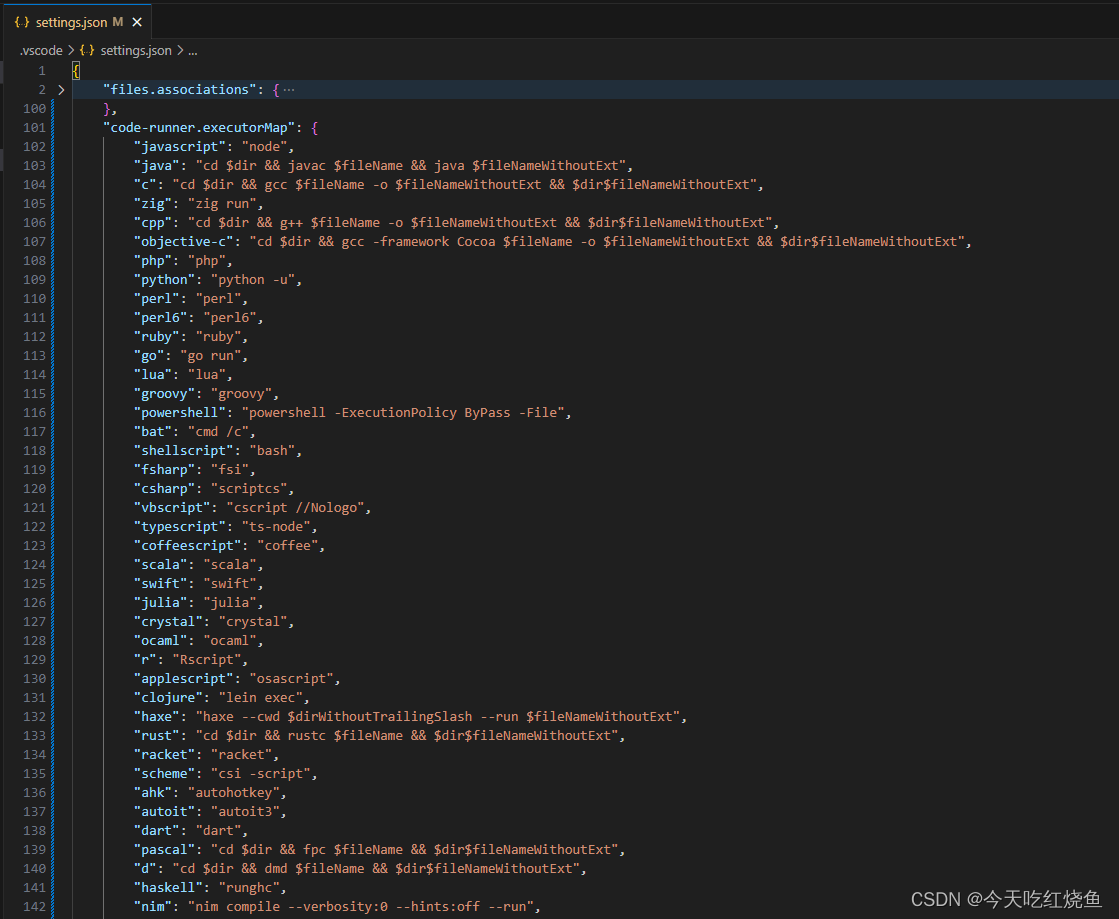Viewport: 1119px width, 919px height.
Task: Click line number 101 in the gutter
Action: pos(35,127)
